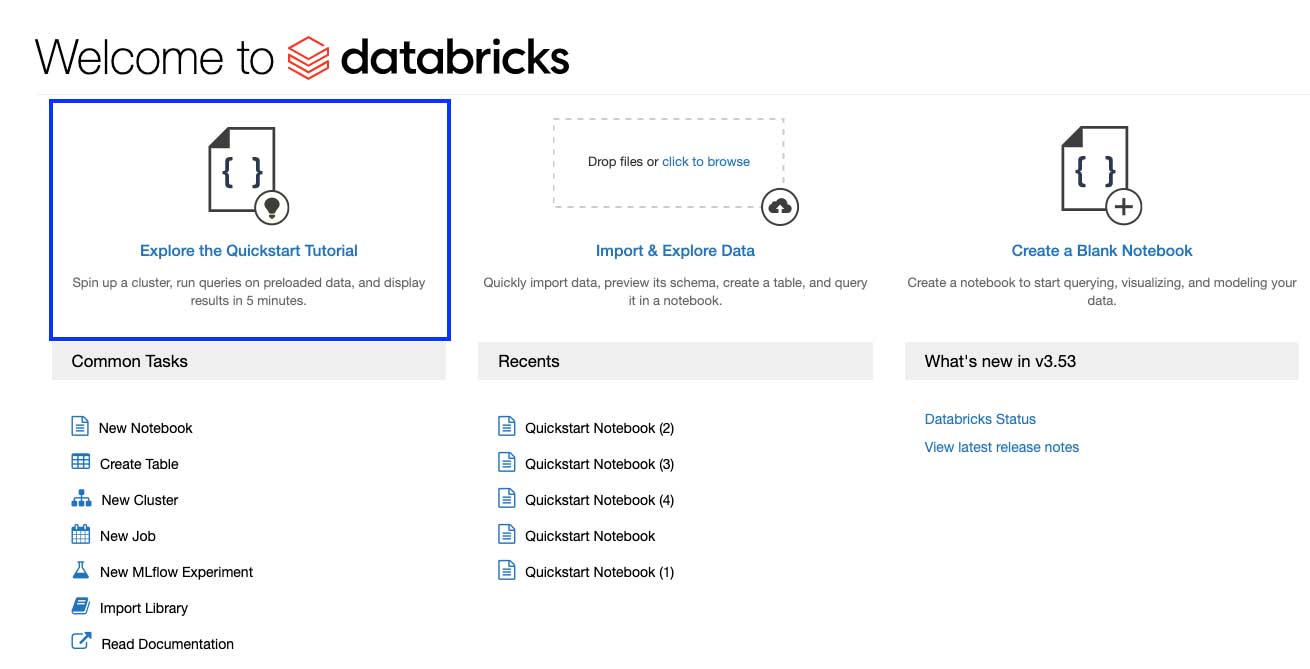Screen dimensions: 1310x669
Task: Click the Quickstart Tutorial lightbulb notebook icon
Action: tap(247, 175)
